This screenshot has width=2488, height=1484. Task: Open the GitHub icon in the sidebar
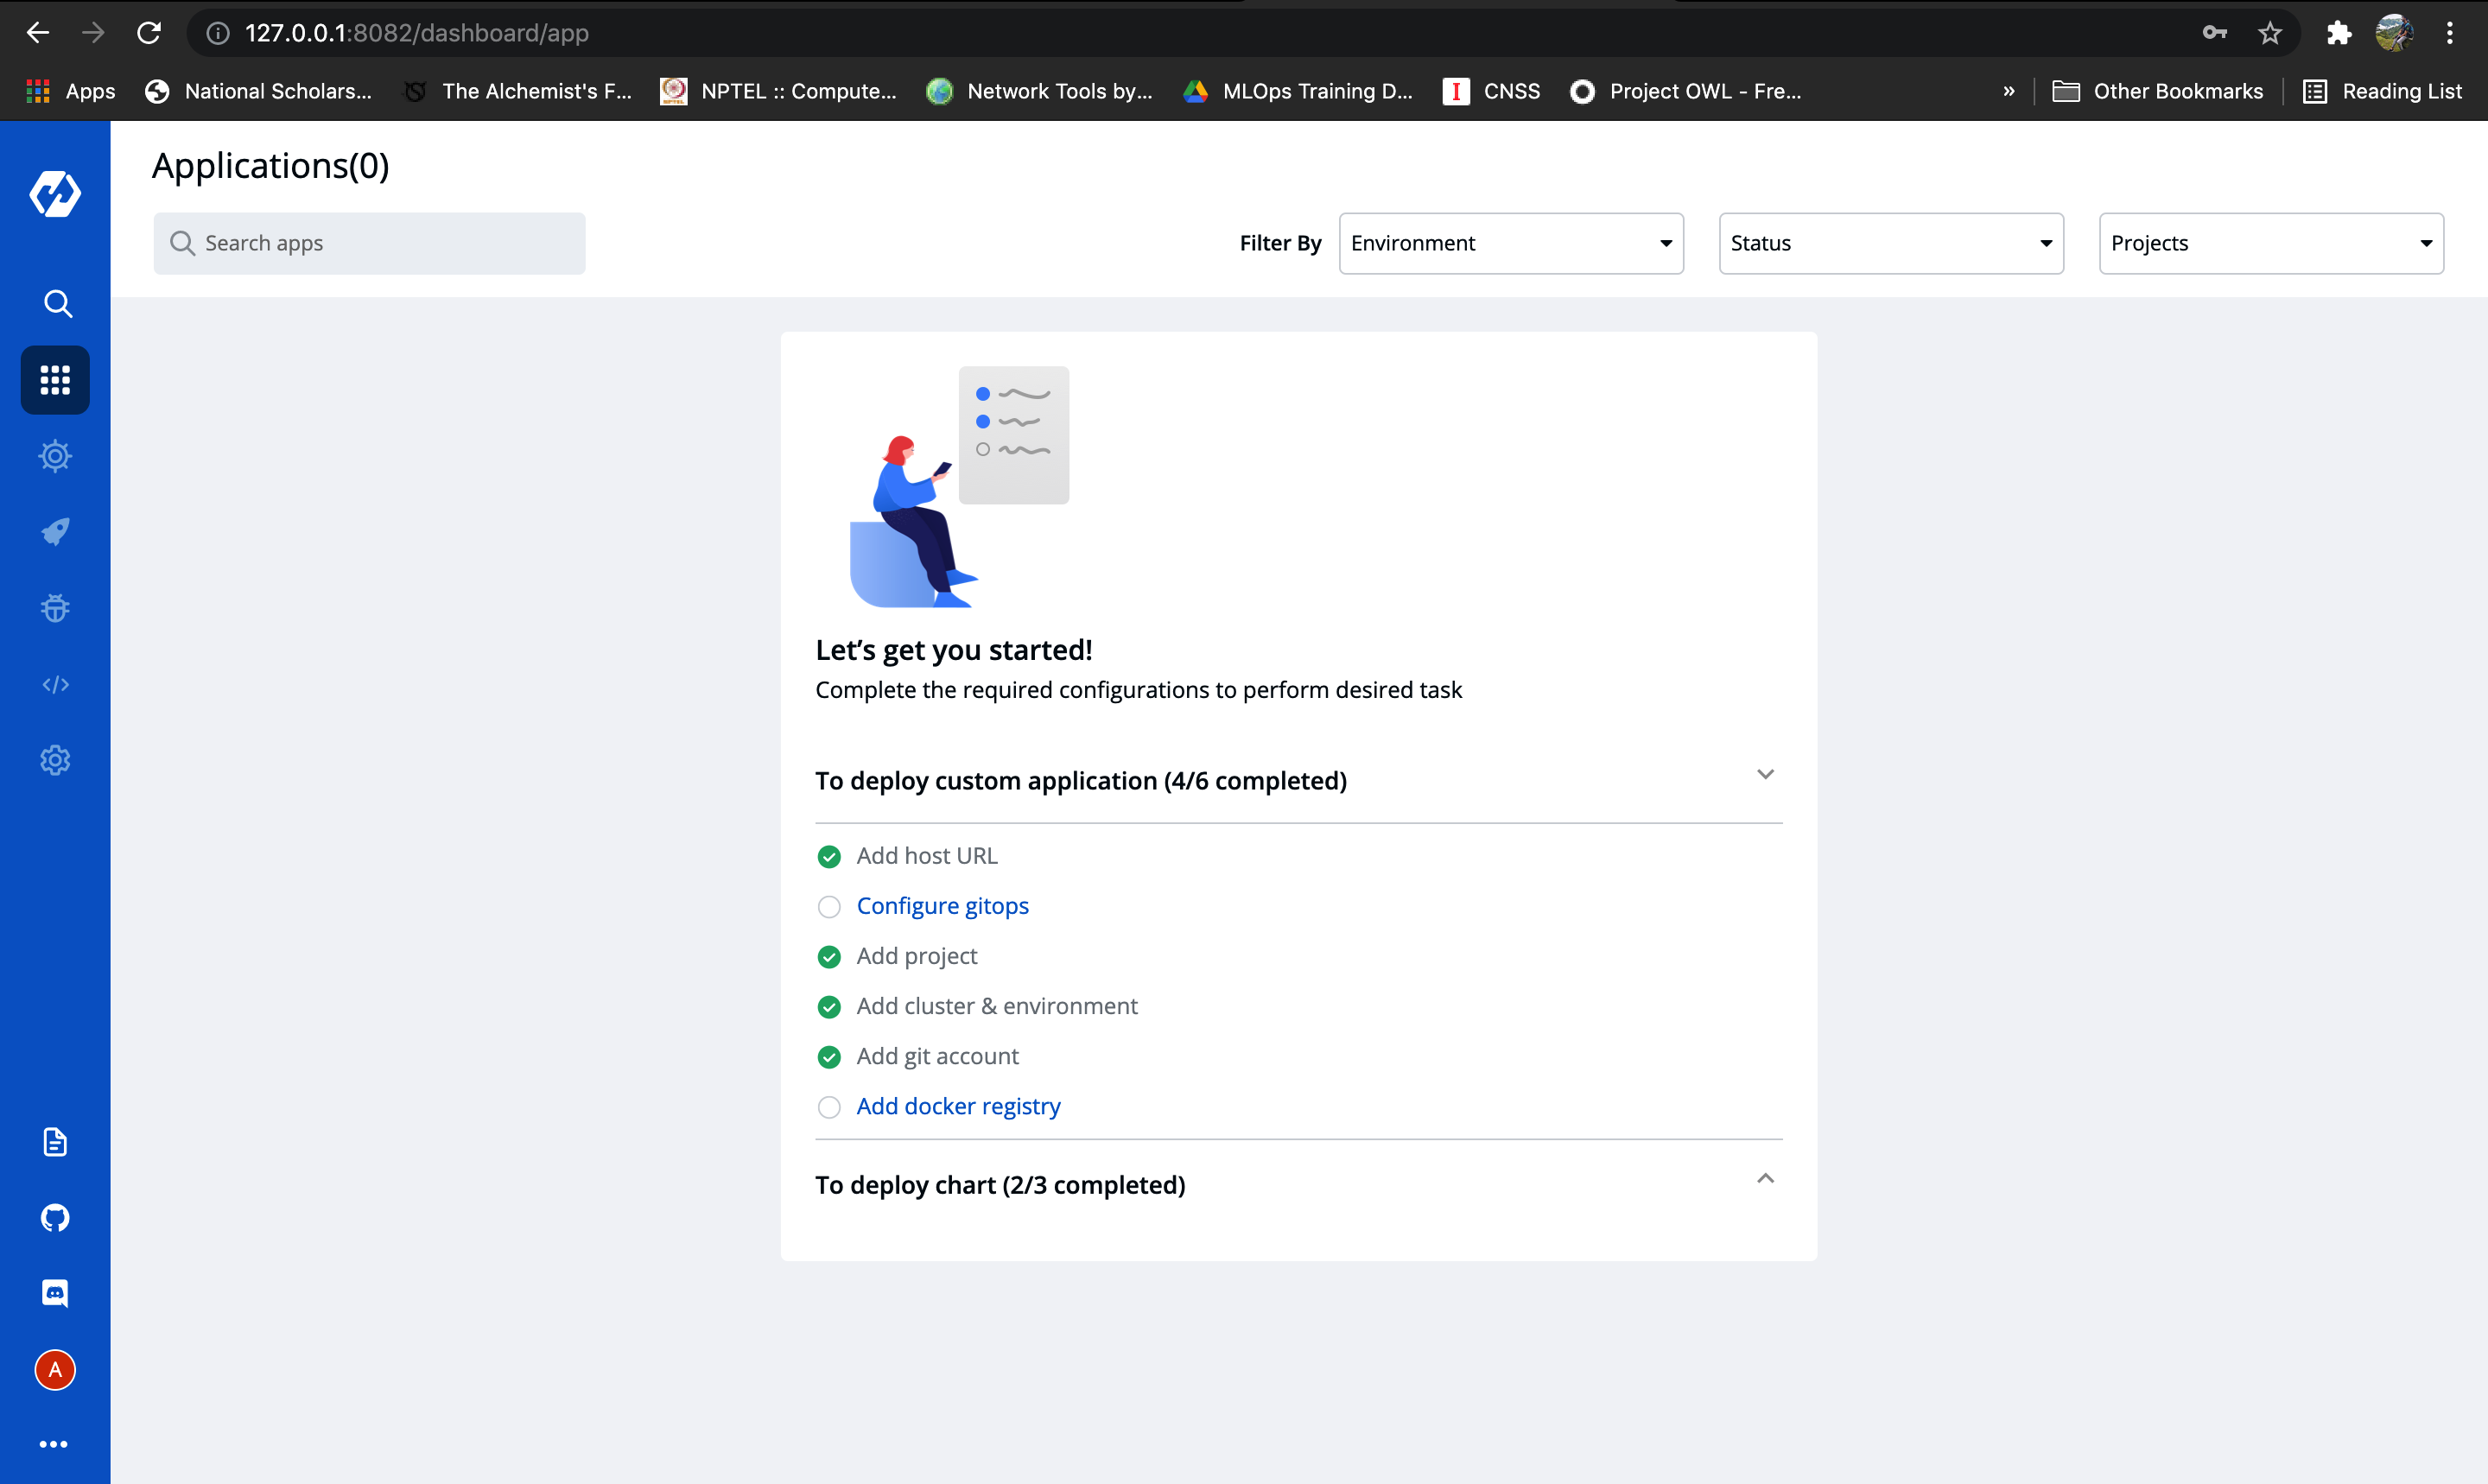(x=55, y=1217)
